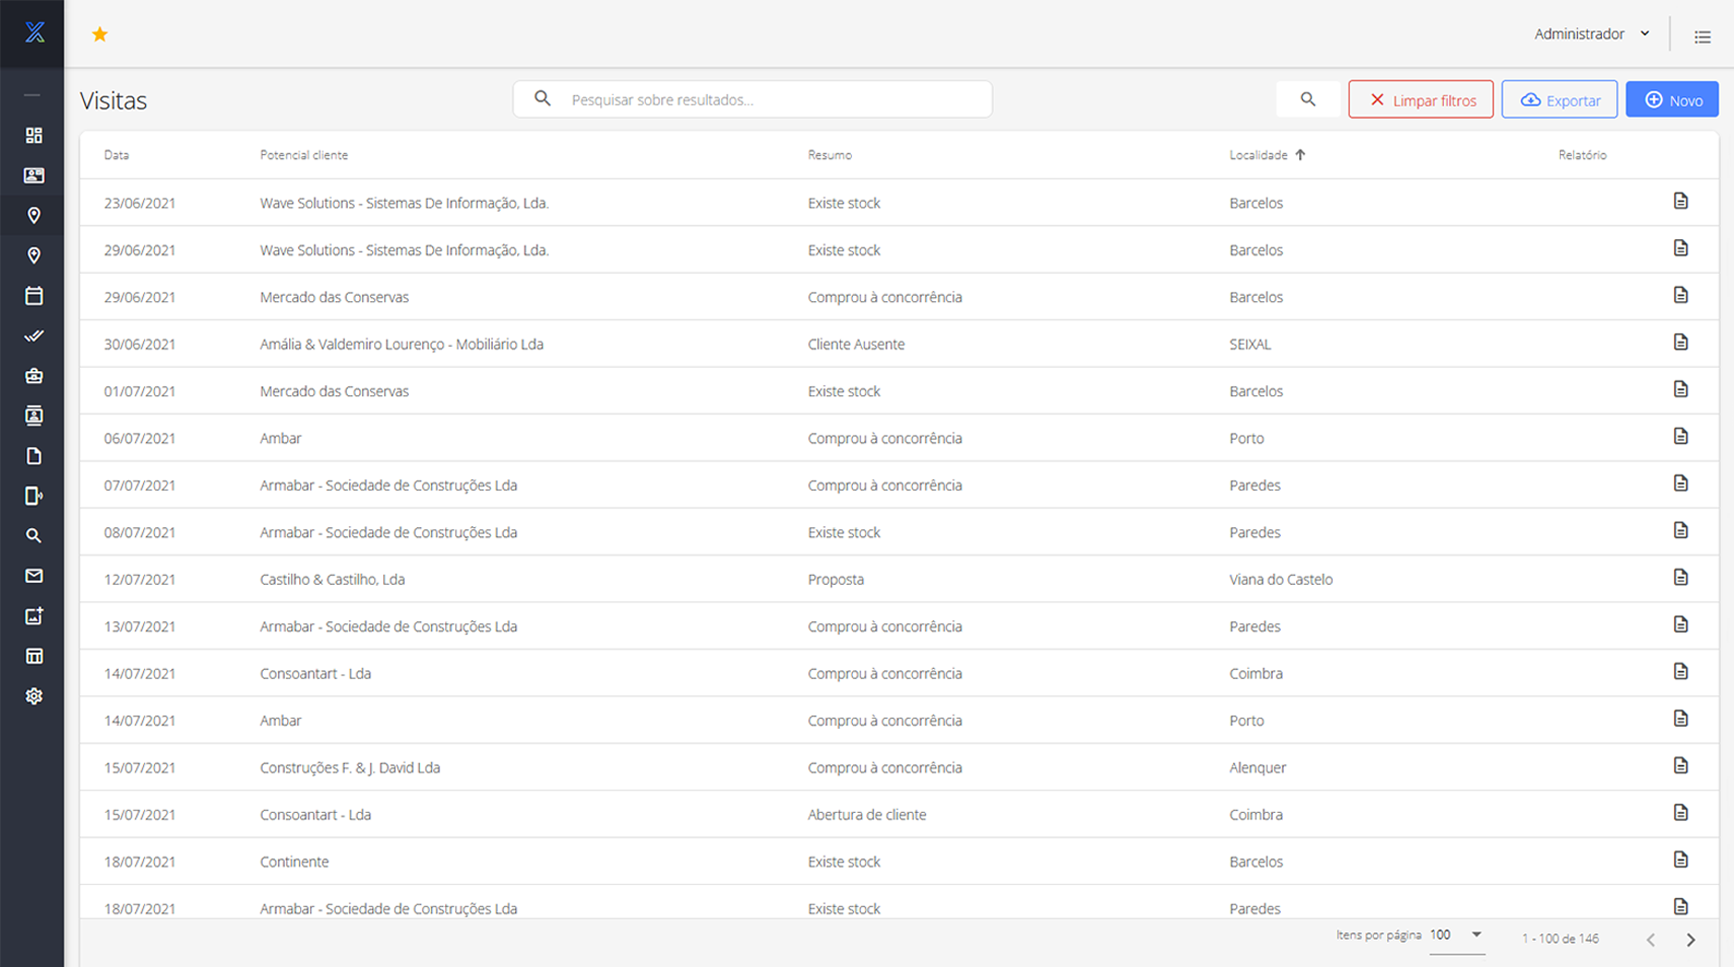
Task: Expand the Administrador user dropdown
Action: point(1592,34)
